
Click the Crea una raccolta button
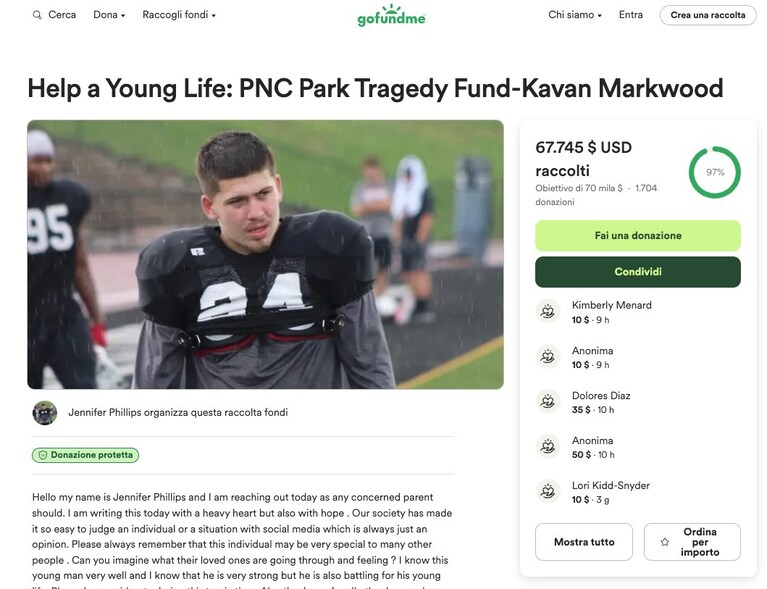click(x=708, y=15)
